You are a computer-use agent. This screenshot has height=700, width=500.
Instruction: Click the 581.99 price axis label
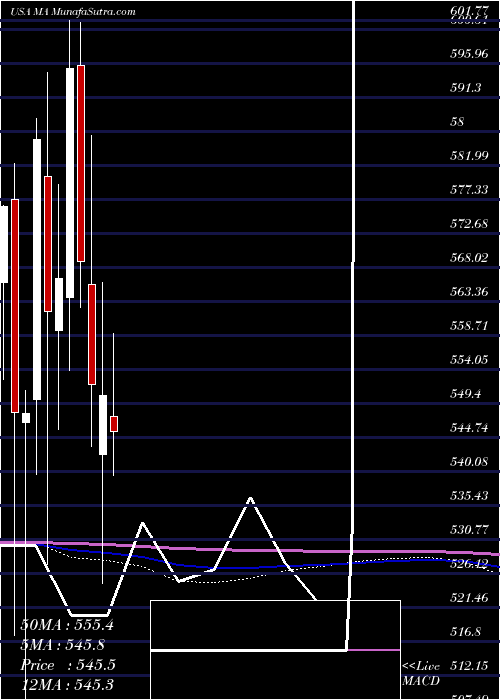click(x=468, y=155)
